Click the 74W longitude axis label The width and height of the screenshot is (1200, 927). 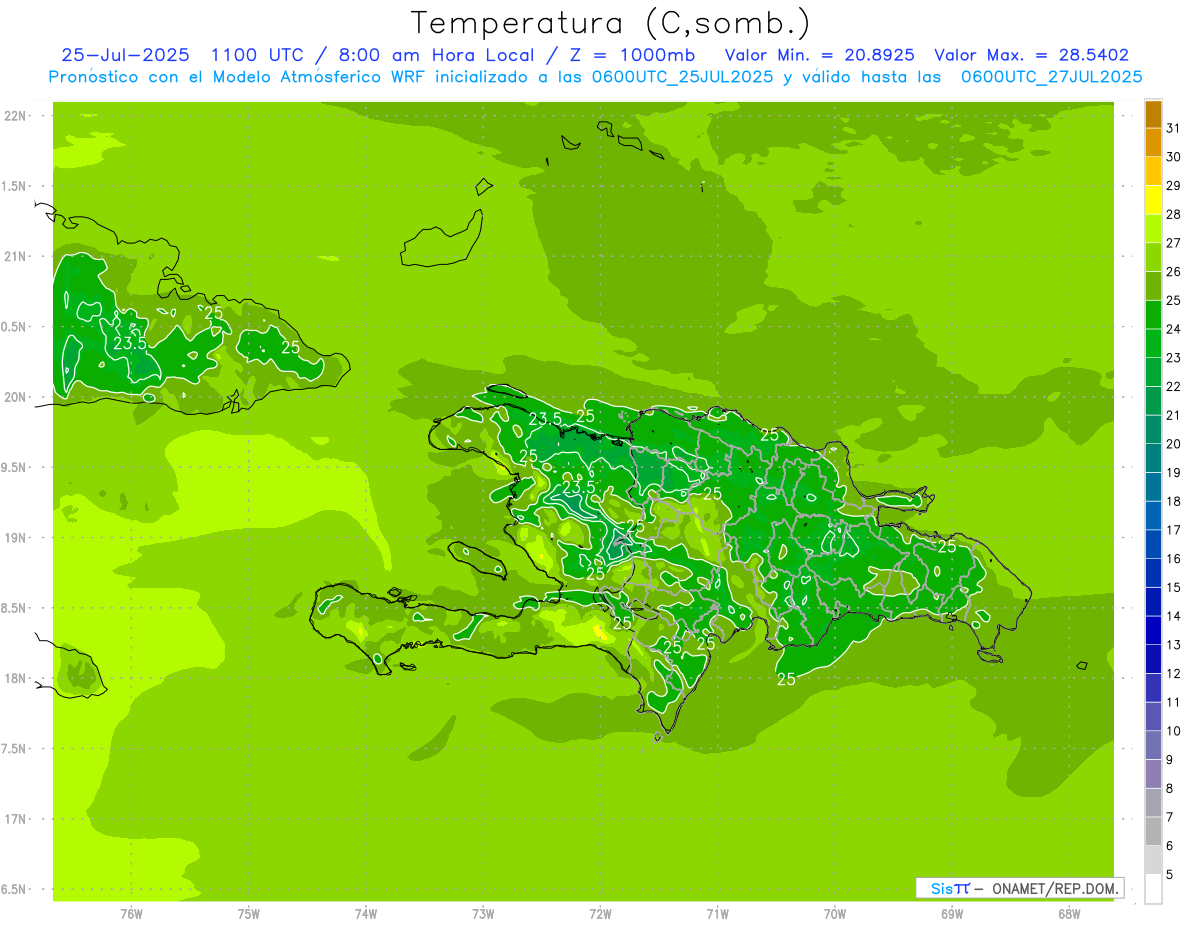[365, 914]
